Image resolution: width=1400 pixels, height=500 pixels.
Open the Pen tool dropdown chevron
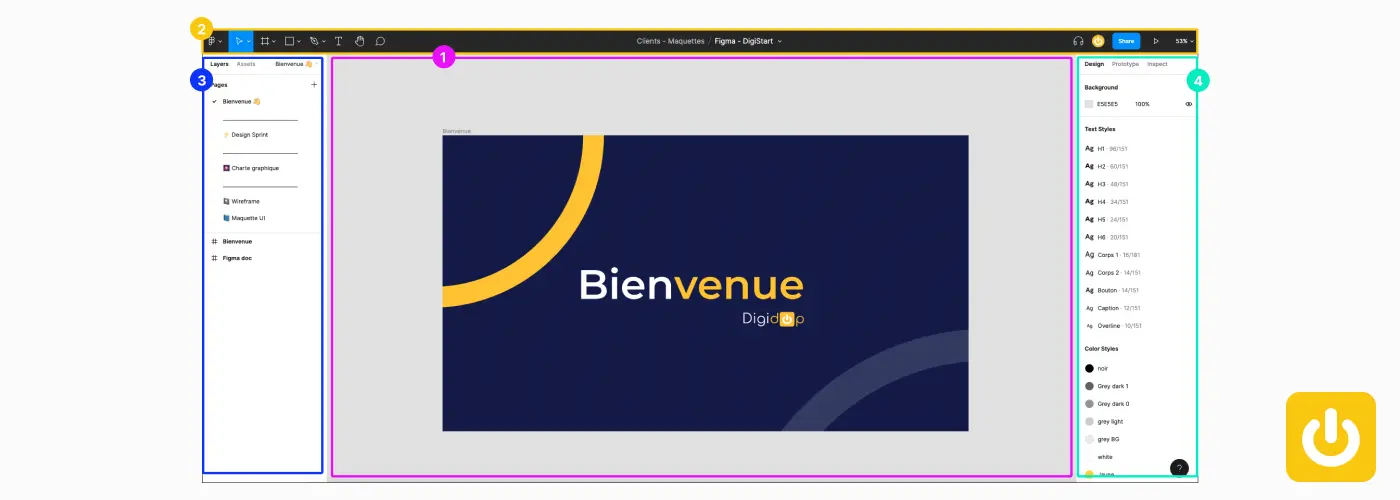[x=324, y=42]
